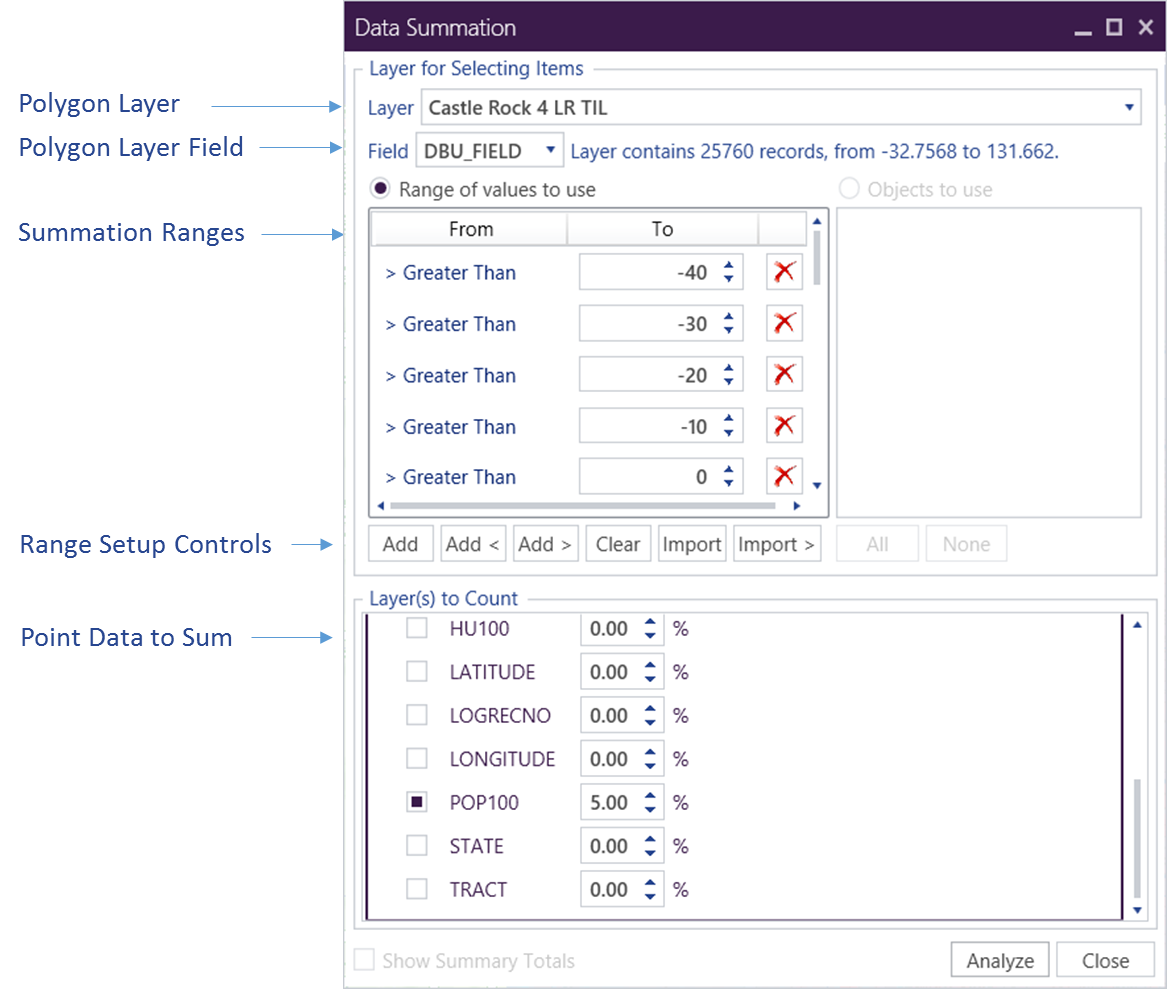Click the -20 value input field

click(648, 375)
